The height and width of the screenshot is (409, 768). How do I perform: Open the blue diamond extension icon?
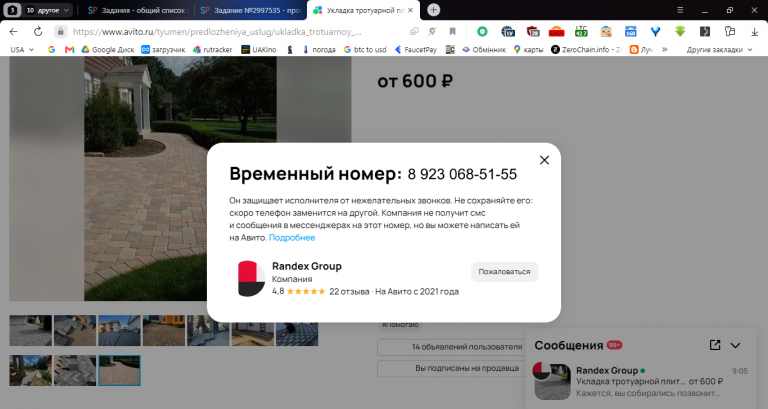coord(655,31)
